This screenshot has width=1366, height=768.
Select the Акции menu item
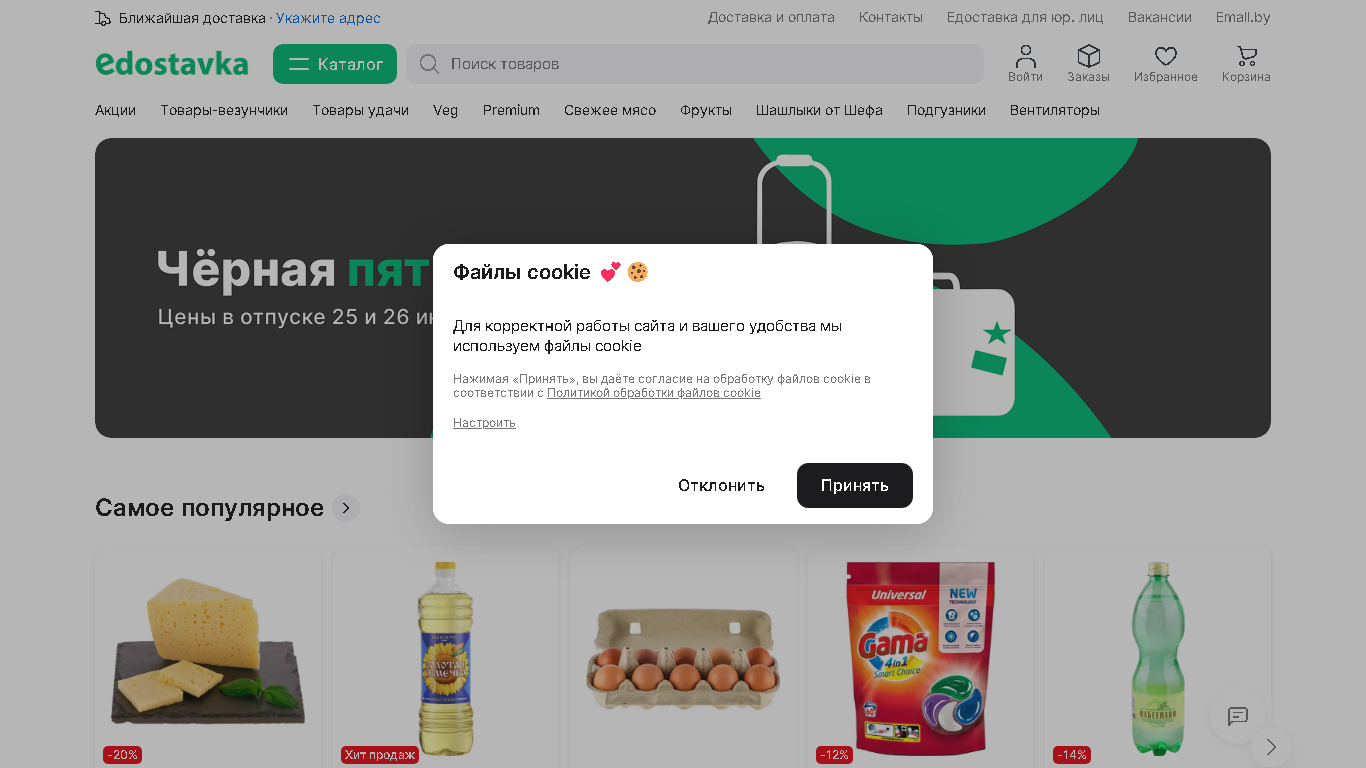115,110
